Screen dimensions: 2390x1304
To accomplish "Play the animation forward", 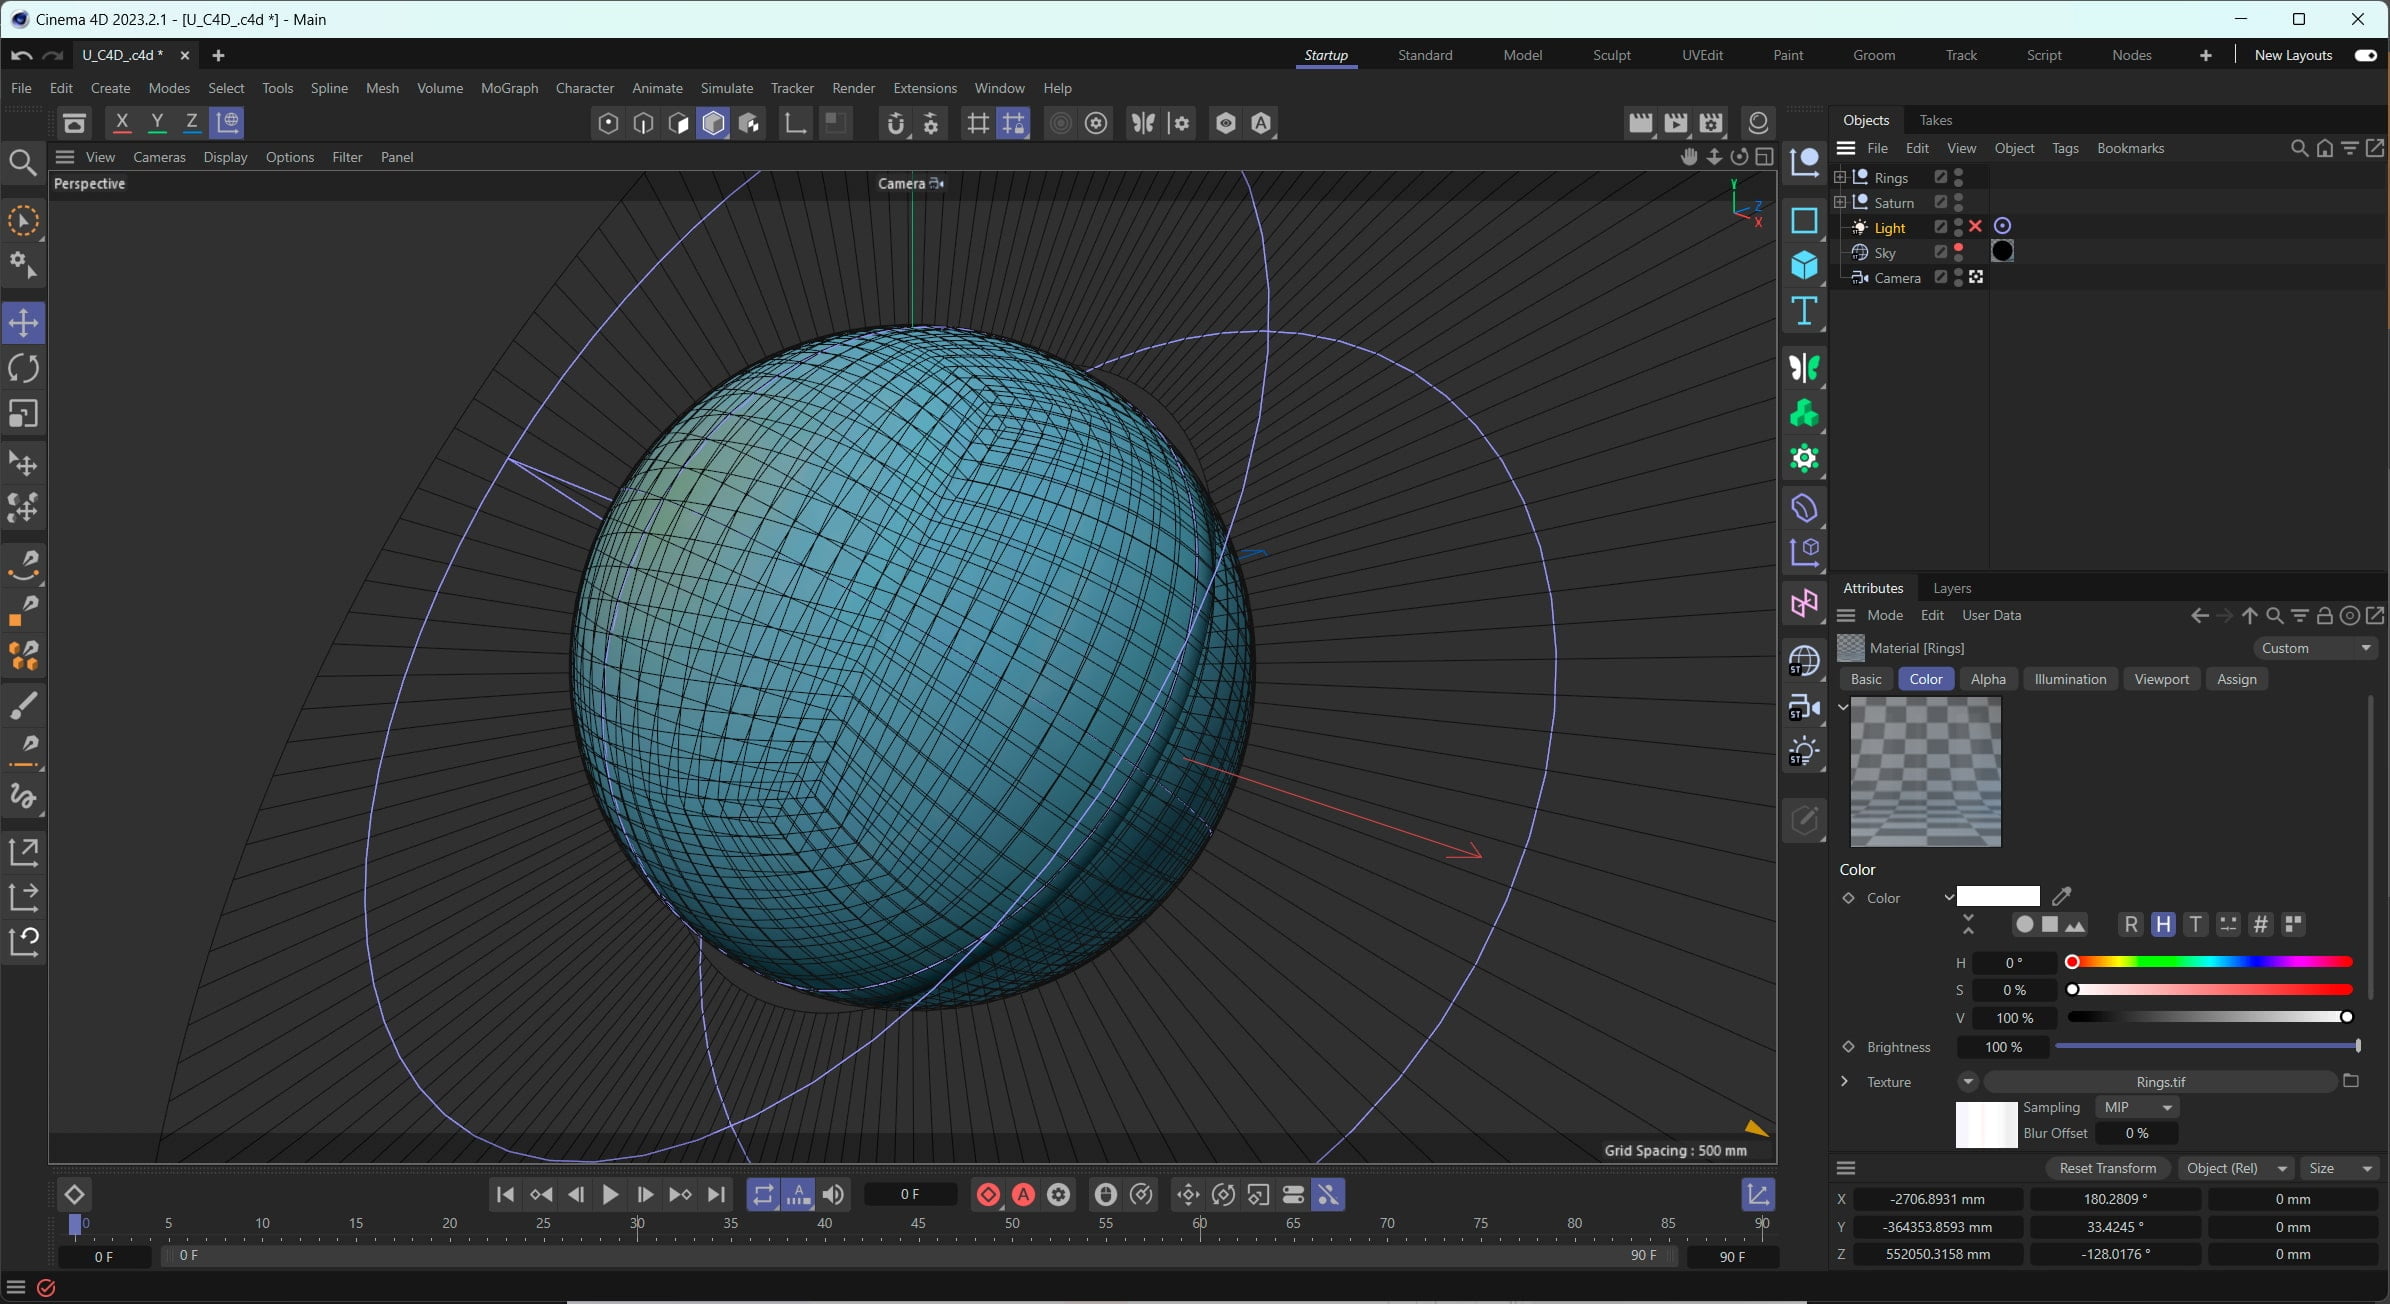I will [610, 1194].
